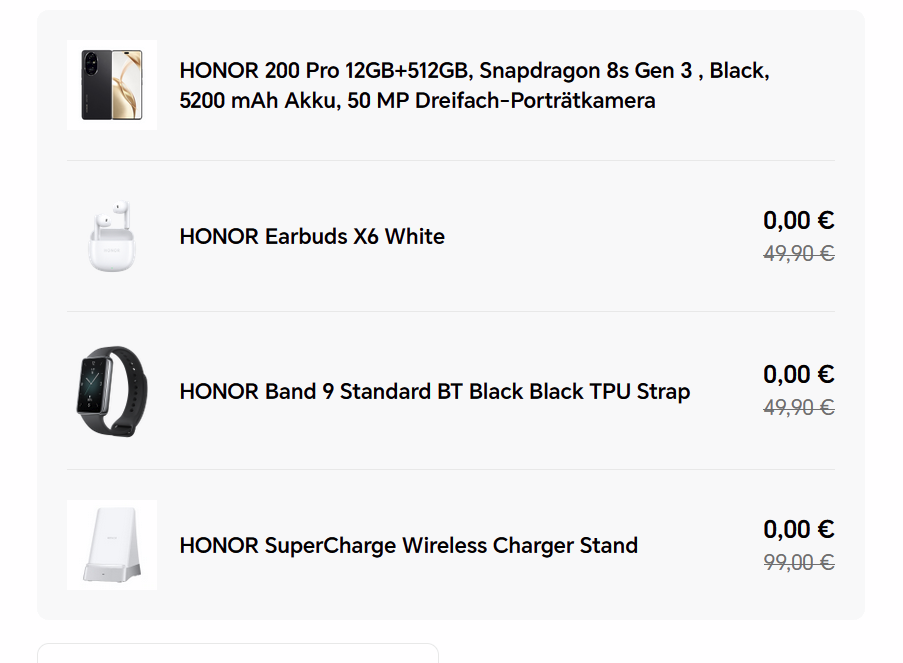The width and height of the screenshot is (903, 663).
Task: Click the Band 9 crossed-out 49,90 € price
Action: (x=798, y=408)
